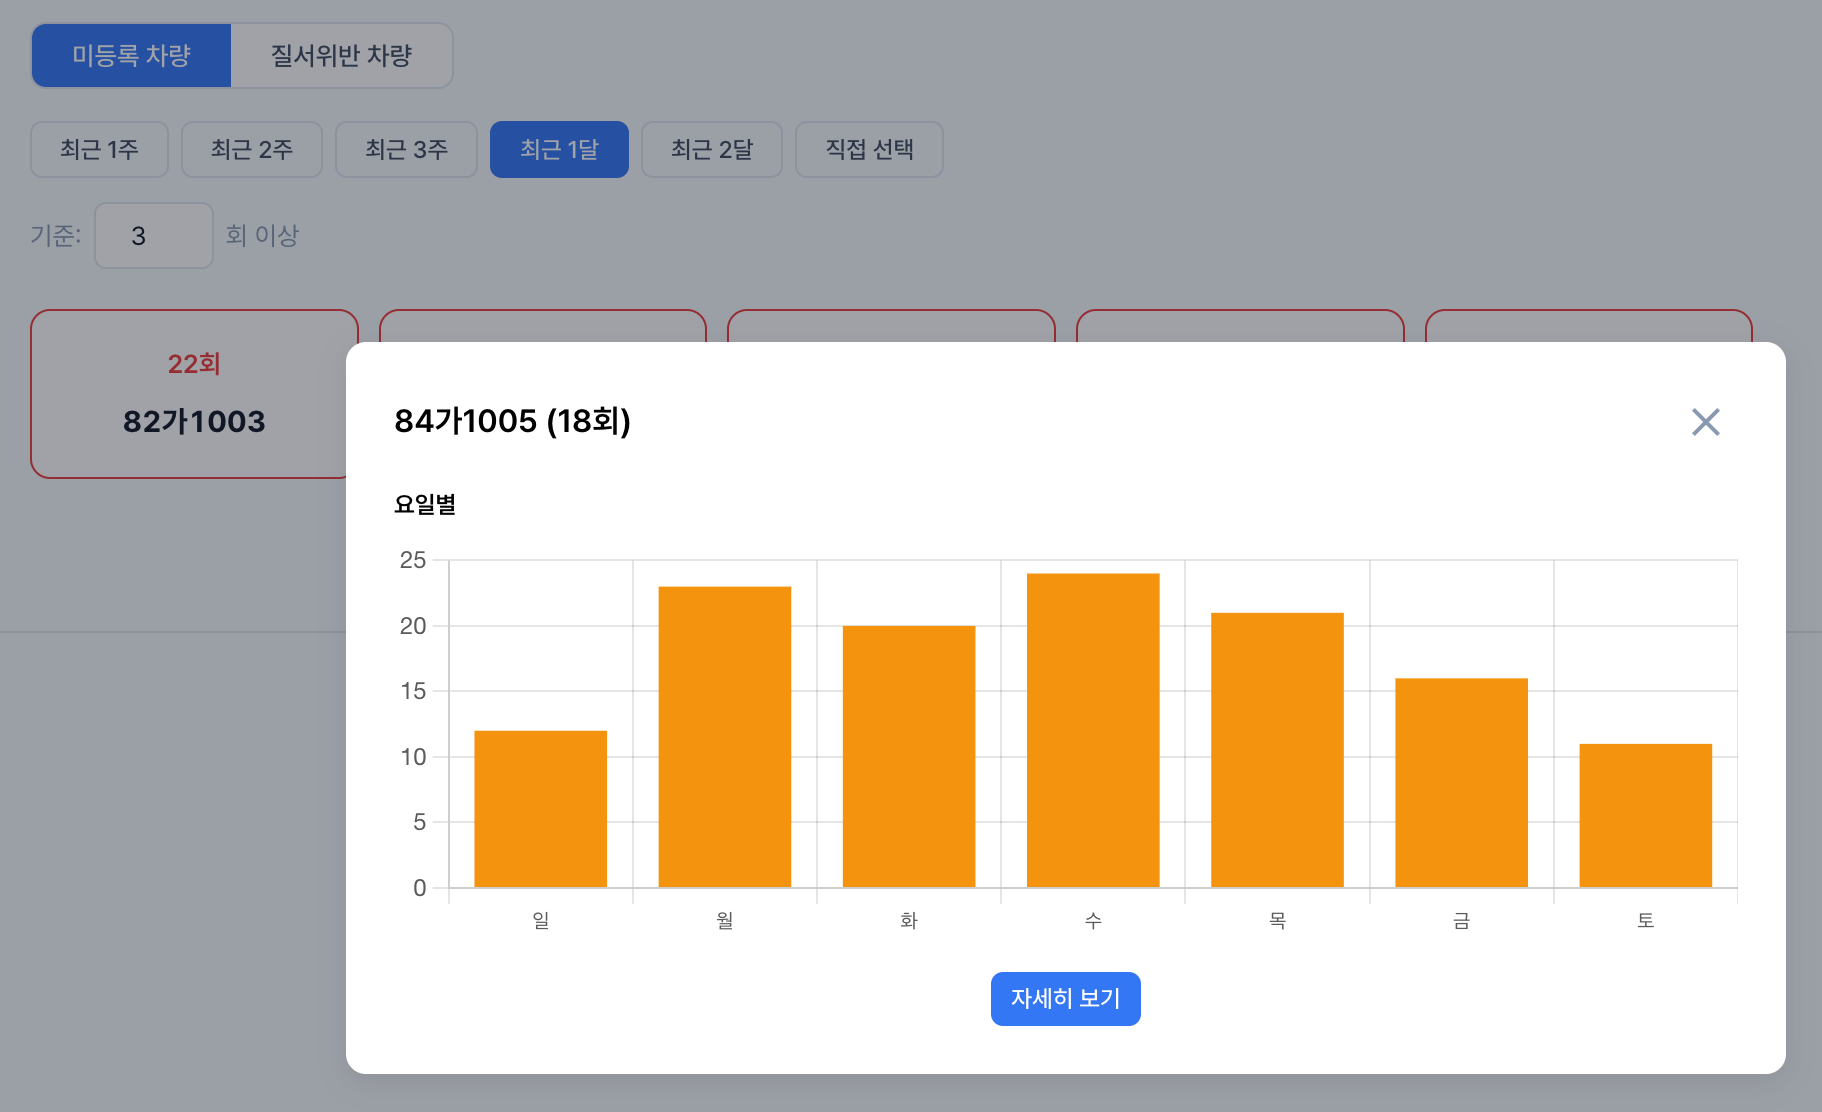1822x1112 pixels.
Task: Click the threshold input showing 3
Action: tap(153, 235)
